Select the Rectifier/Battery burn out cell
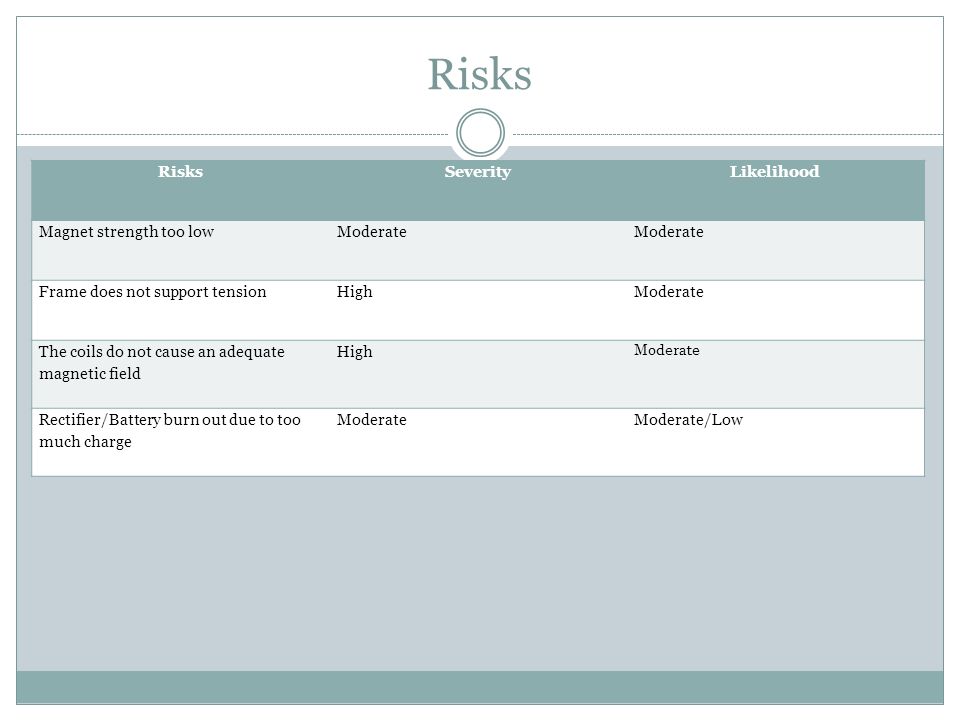Image resolution: width=960 pixels, height=720 pixels. [x=181, y=442]
